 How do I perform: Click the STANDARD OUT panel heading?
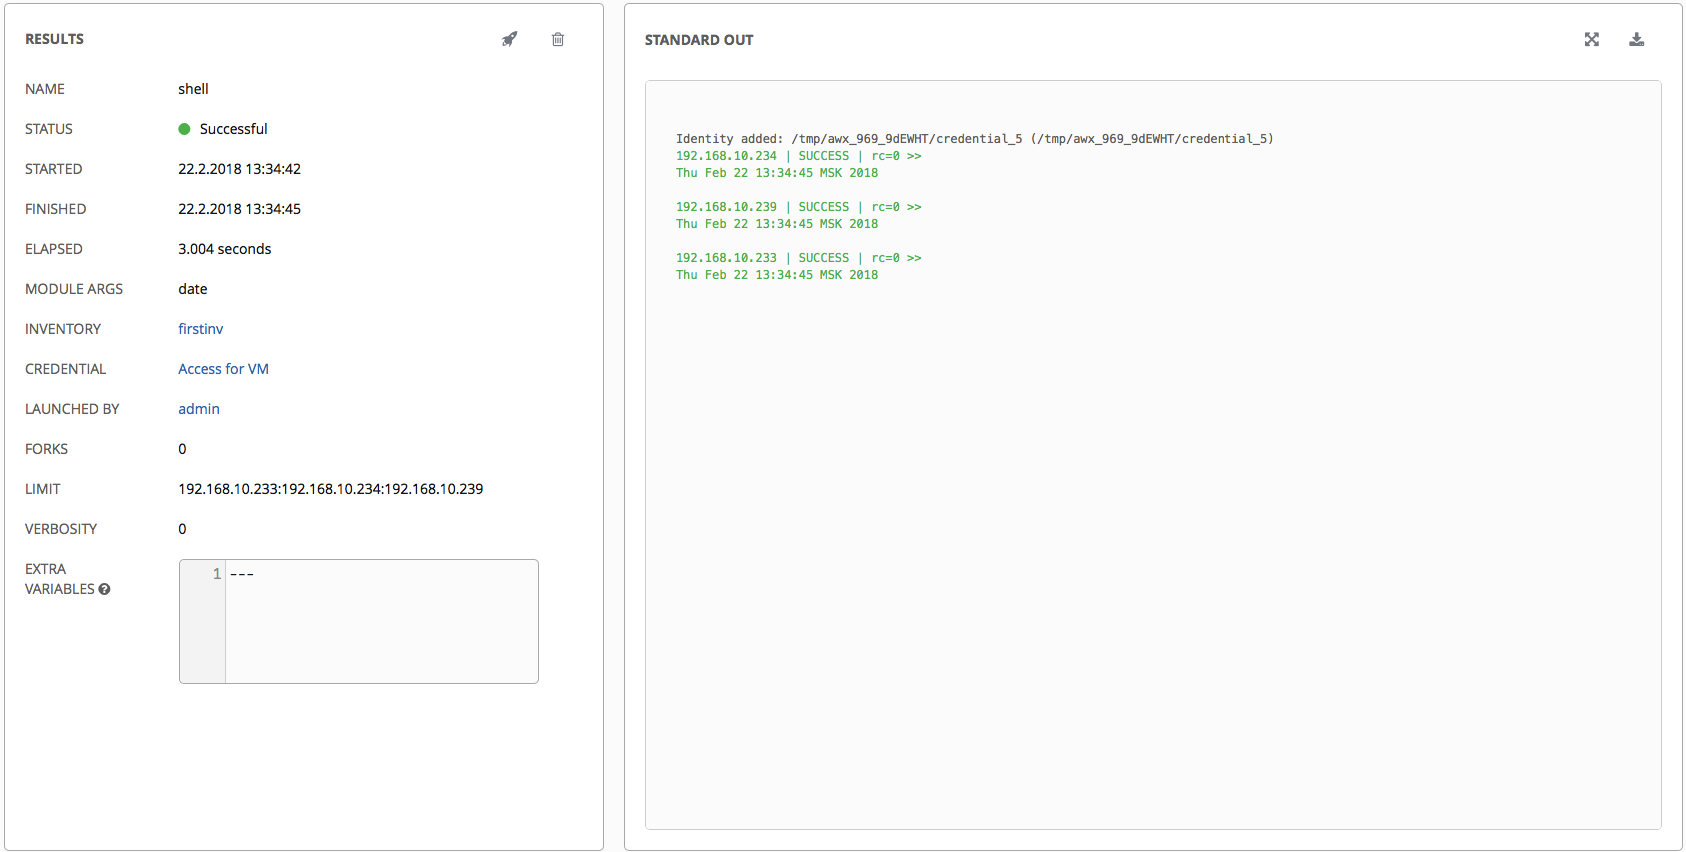(699, 40)
